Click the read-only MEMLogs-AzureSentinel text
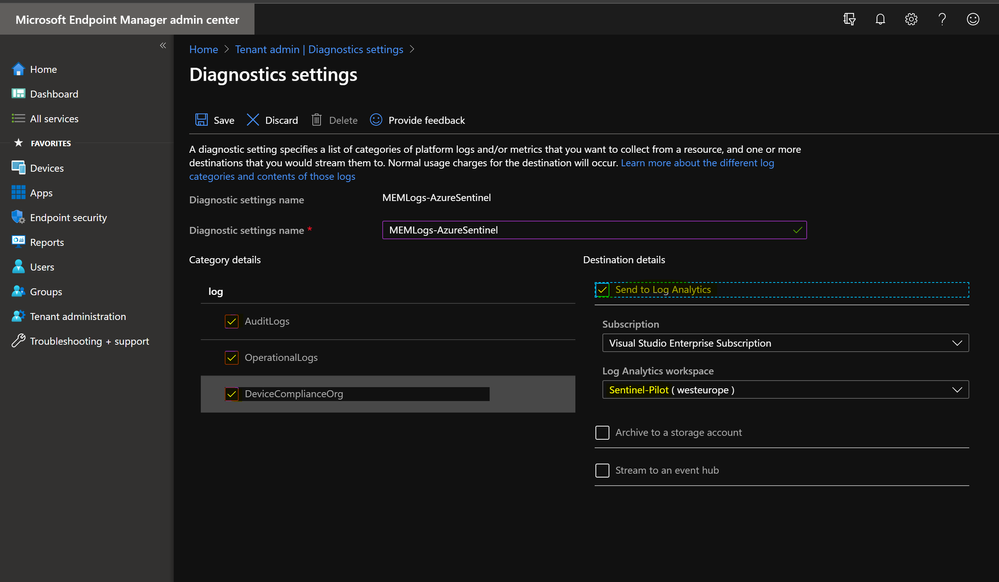 tap(436, 198)
